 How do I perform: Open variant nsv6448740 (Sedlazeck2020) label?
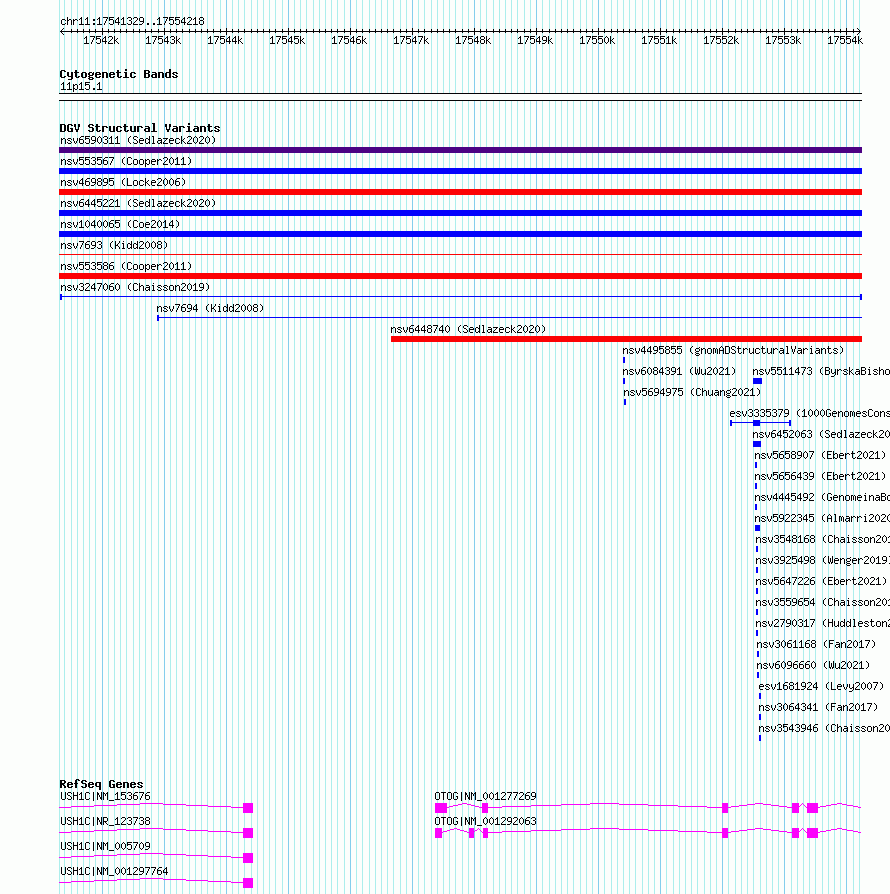468,330
